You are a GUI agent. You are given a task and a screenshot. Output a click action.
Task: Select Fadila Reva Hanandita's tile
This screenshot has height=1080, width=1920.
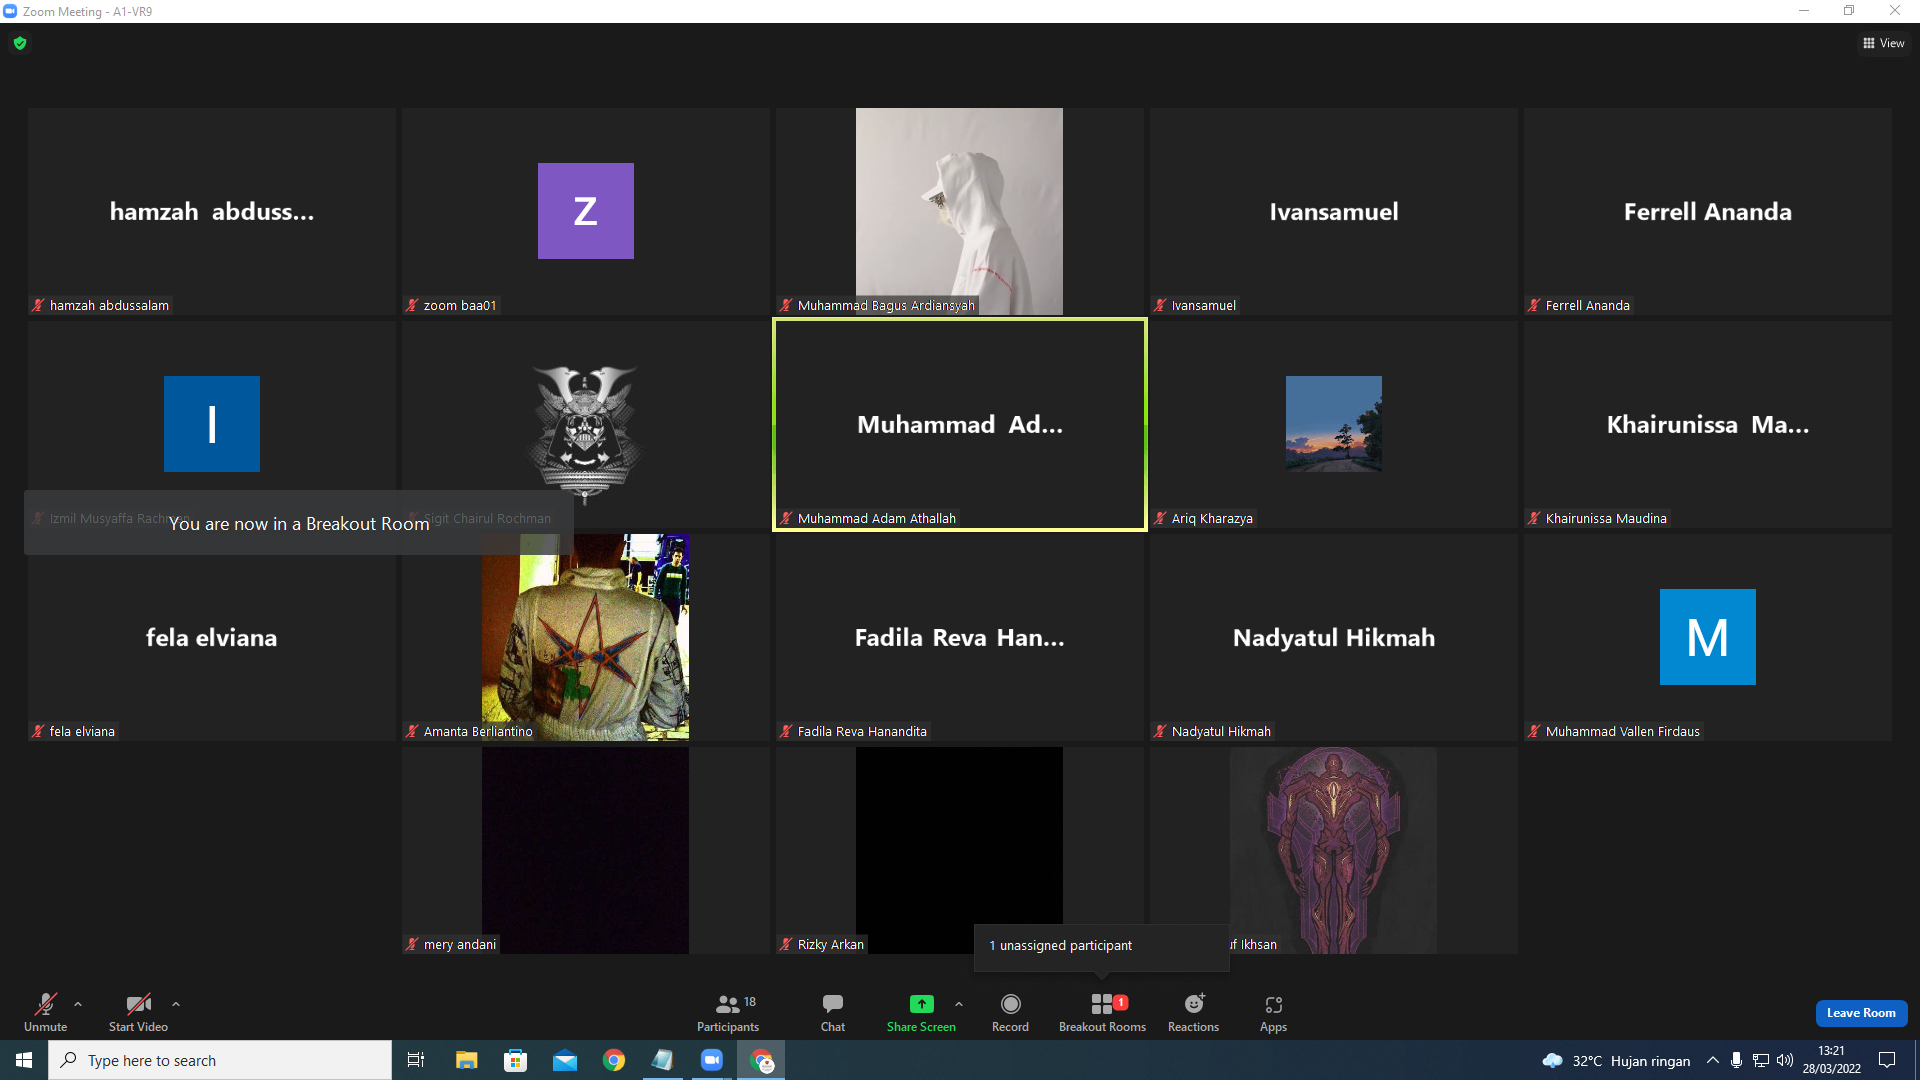[x=960, y=637]
